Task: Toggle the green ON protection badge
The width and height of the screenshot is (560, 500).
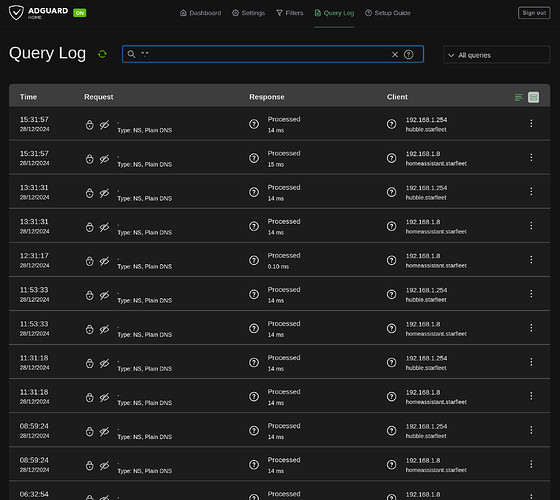Action: pyautogui.click(x=80, y=13)
